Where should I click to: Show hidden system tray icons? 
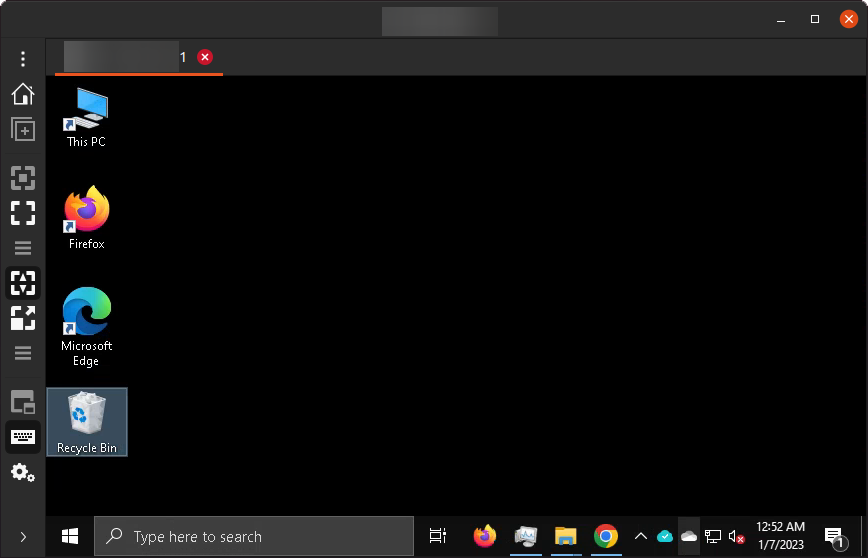point(640,536)
